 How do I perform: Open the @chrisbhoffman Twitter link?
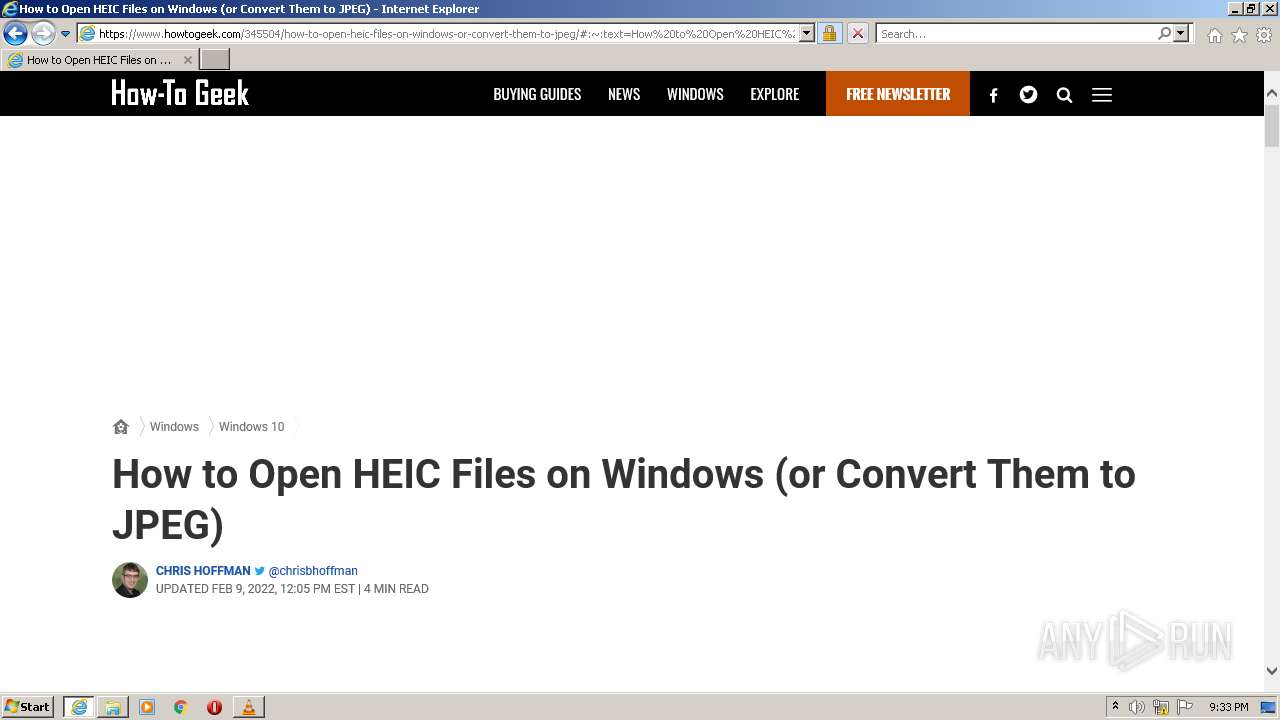313,571
